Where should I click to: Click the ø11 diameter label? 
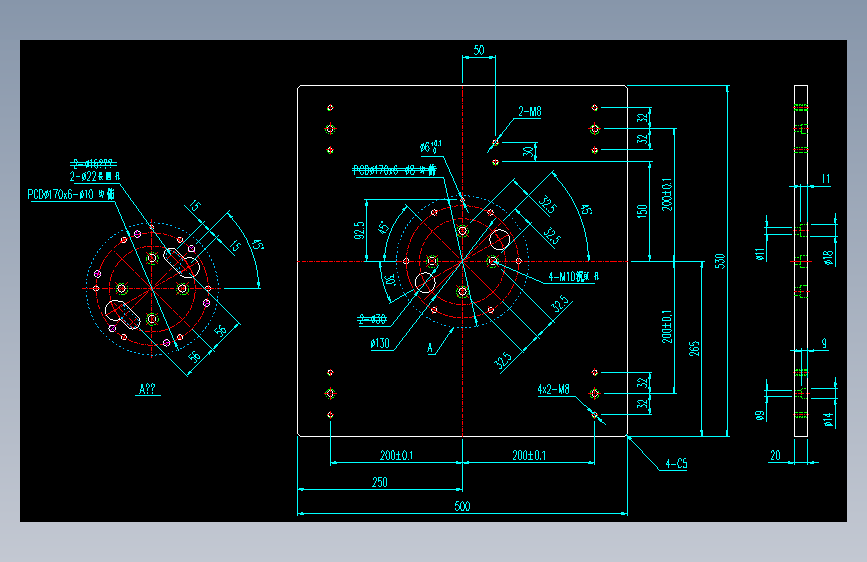click(x=760, y=254)
